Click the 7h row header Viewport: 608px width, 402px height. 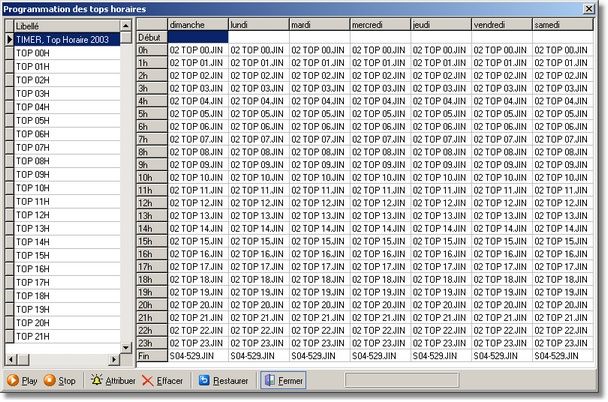click(x=152, y=139)
